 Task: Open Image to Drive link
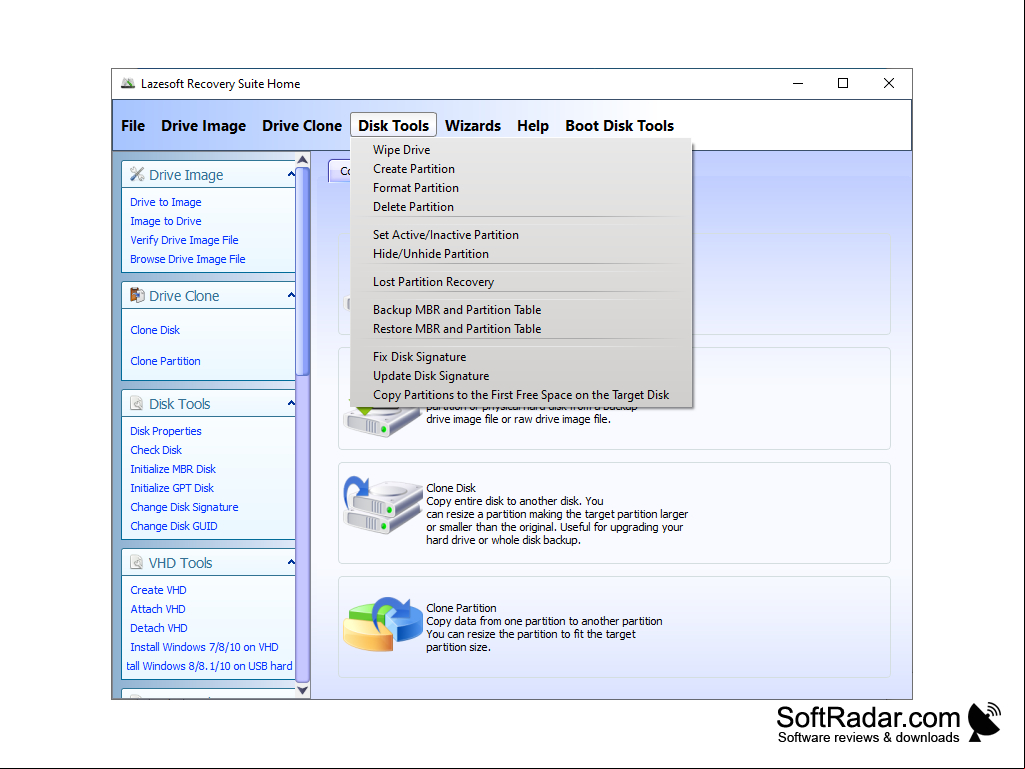165,221
